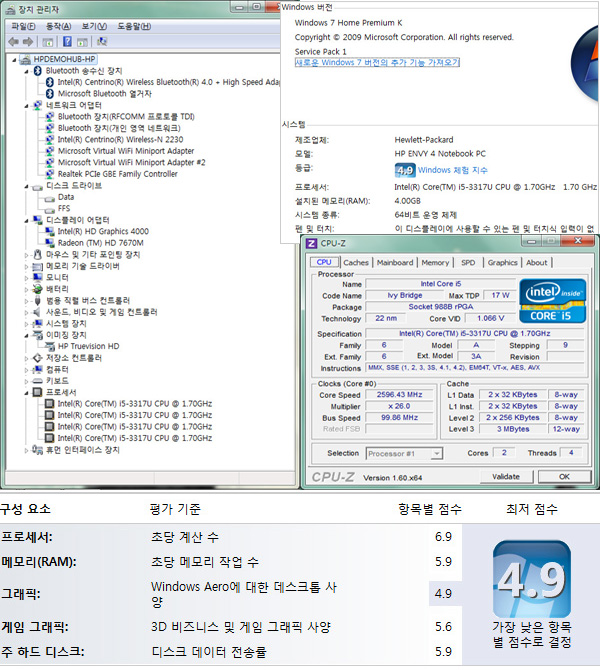Open the Processor #1 selection dropdown
This screenshot has width=600, height=670.
[x=404, y=454]
